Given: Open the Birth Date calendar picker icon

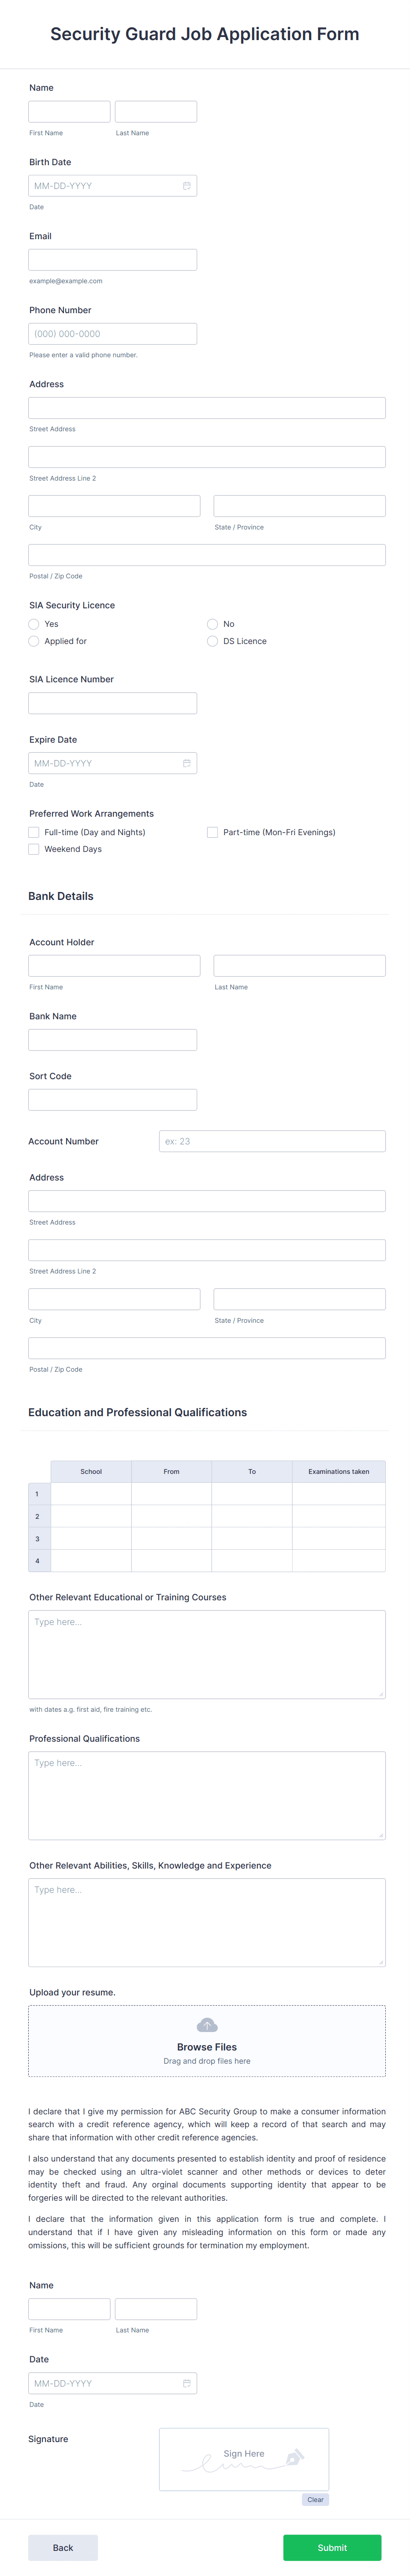Looking at the screenshot, I should (188, 185).
